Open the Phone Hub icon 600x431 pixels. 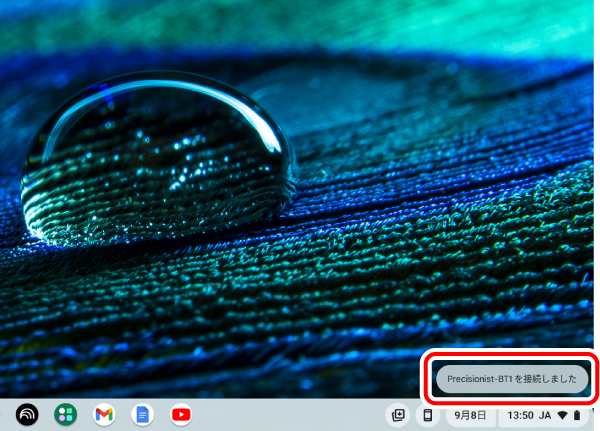(x=427, y=414)
